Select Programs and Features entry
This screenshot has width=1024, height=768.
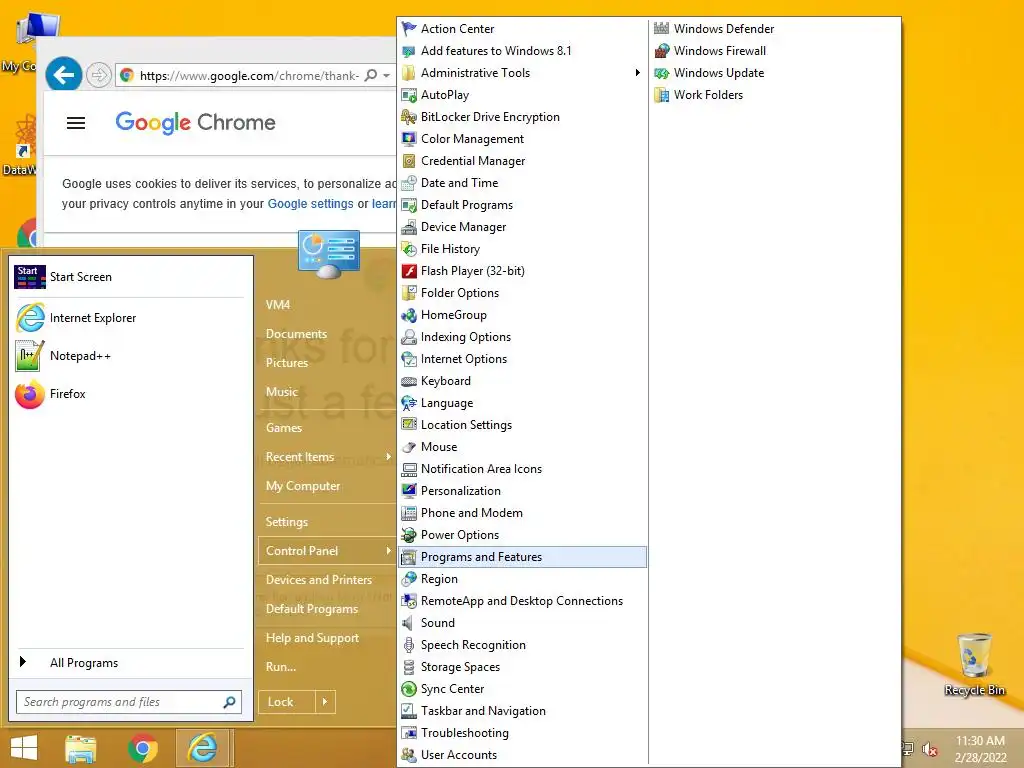click(522, 557)
